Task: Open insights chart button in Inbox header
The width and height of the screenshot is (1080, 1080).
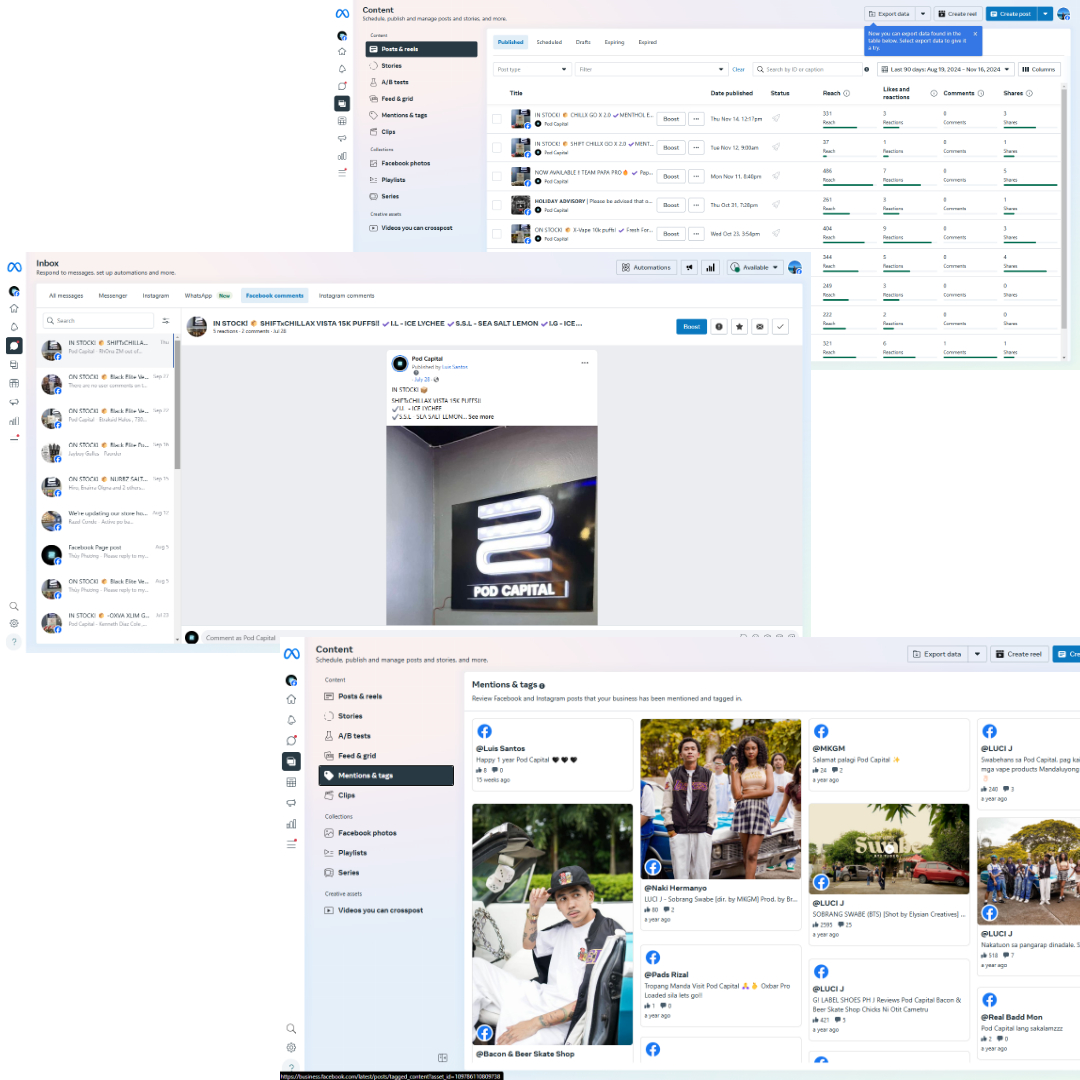Action: 710,268
